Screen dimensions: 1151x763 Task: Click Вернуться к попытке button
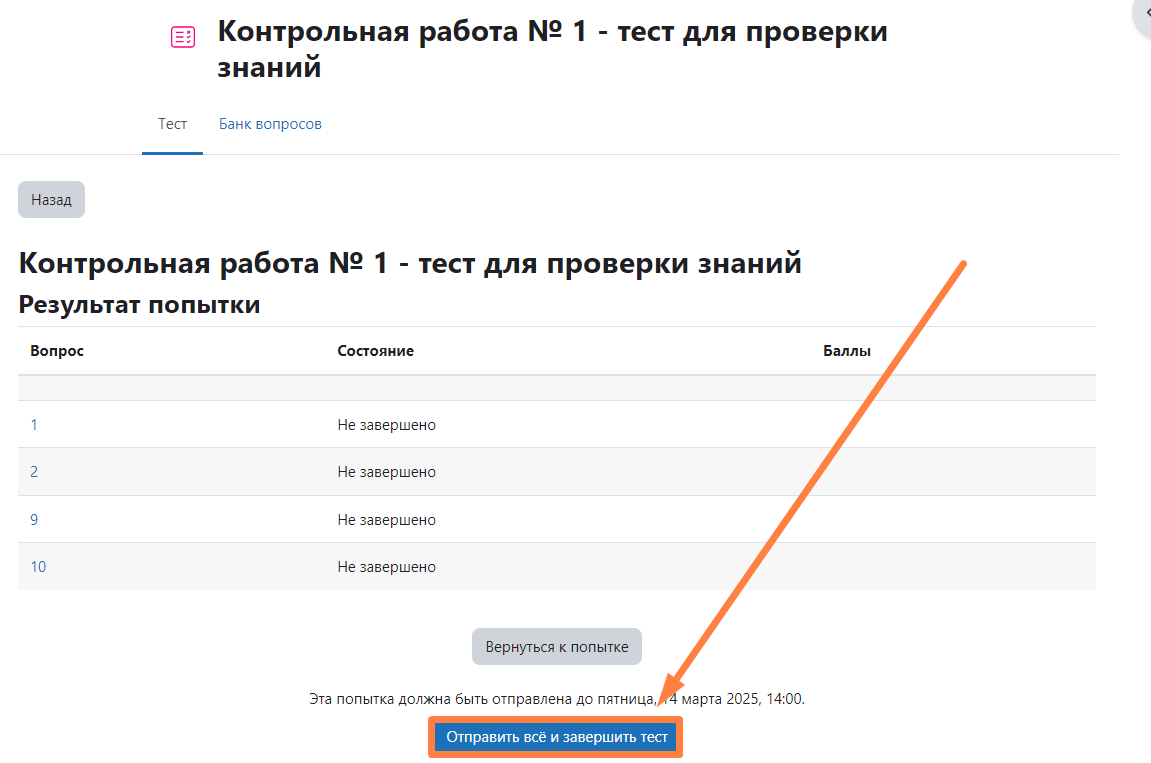pyautogui.click(x=556, y=647)
